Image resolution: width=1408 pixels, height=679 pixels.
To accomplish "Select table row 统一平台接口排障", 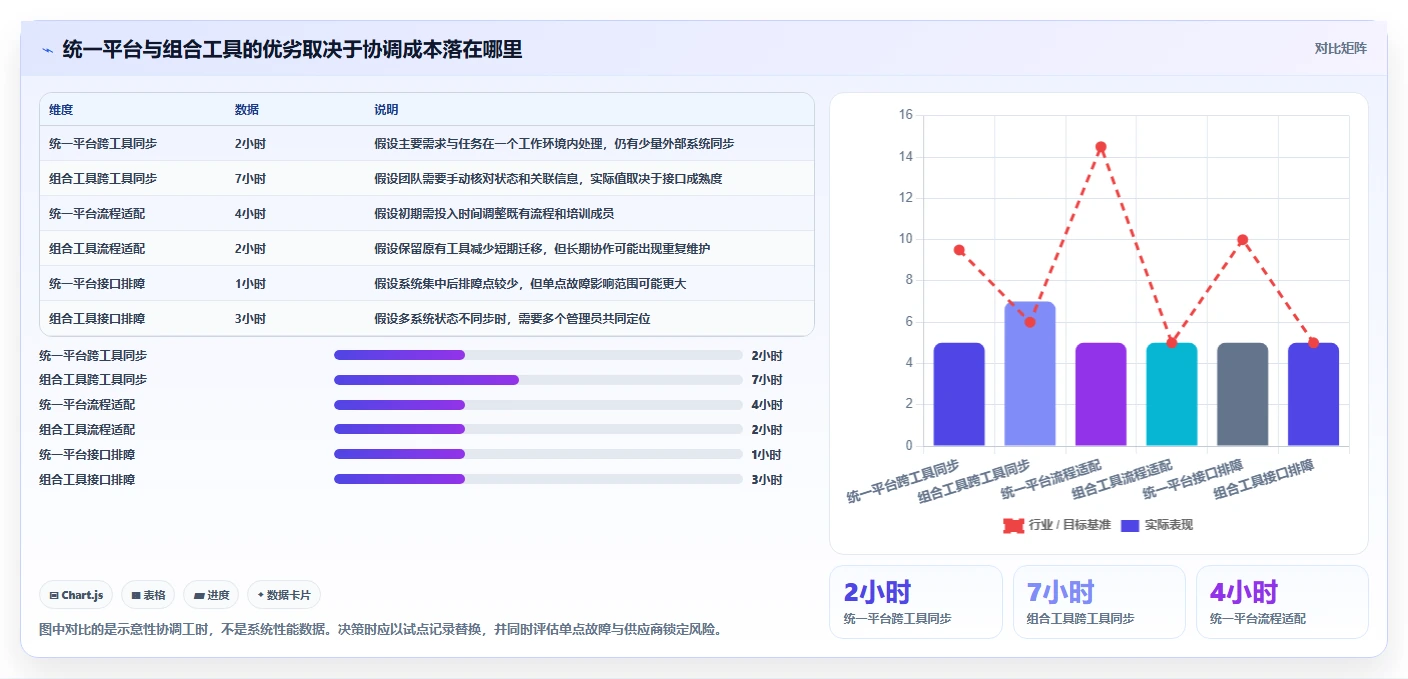I will click(x=427, y=284).
